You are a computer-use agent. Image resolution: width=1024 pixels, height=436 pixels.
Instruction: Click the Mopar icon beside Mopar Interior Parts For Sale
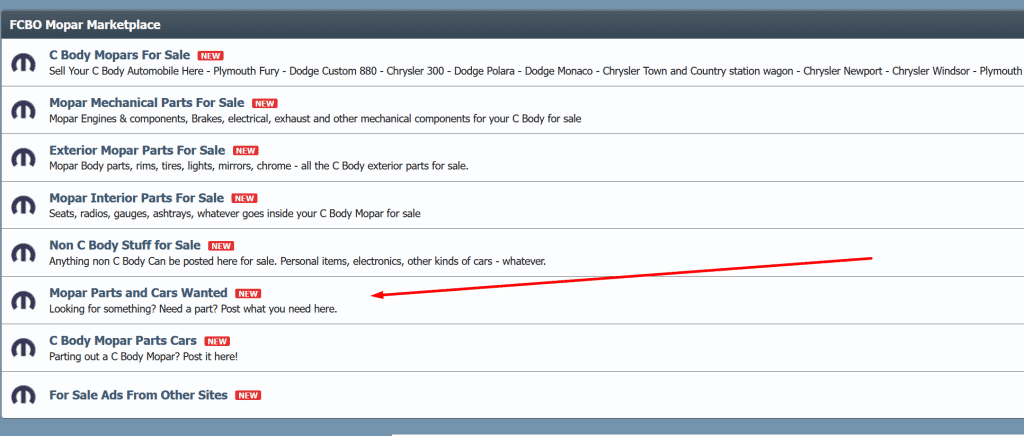(23, 206)
